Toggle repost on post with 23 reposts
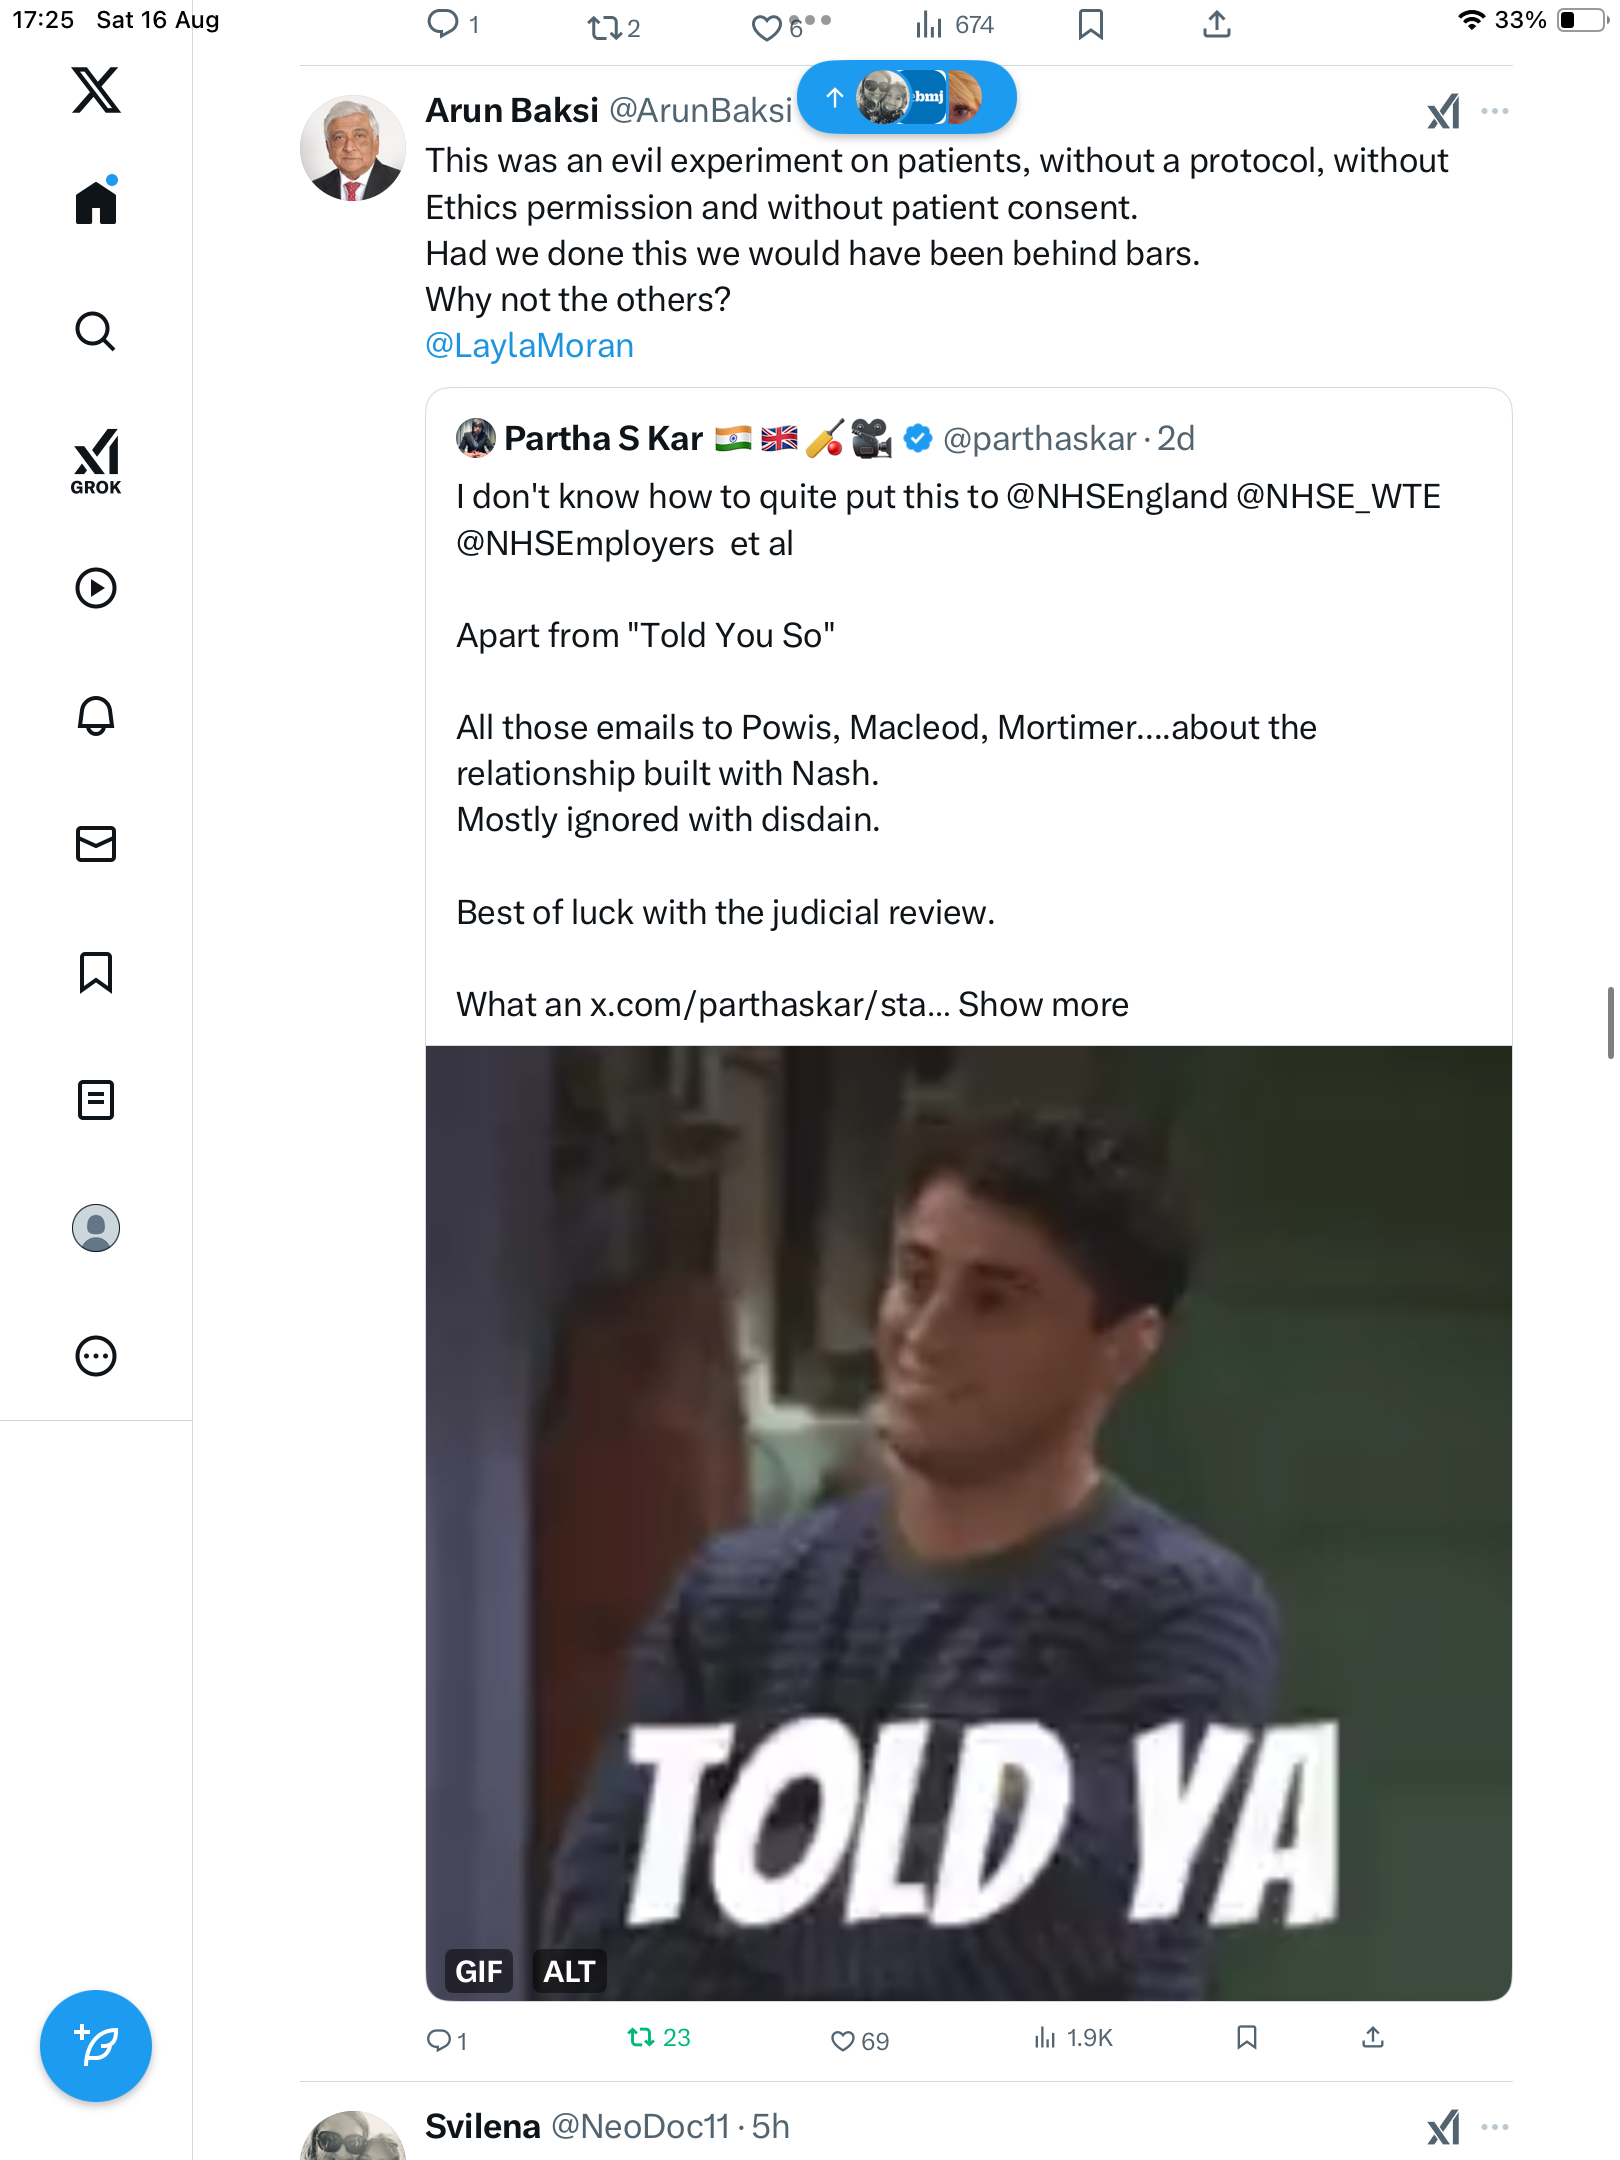This screenshot has height=2160, width=1620. 641,2038
